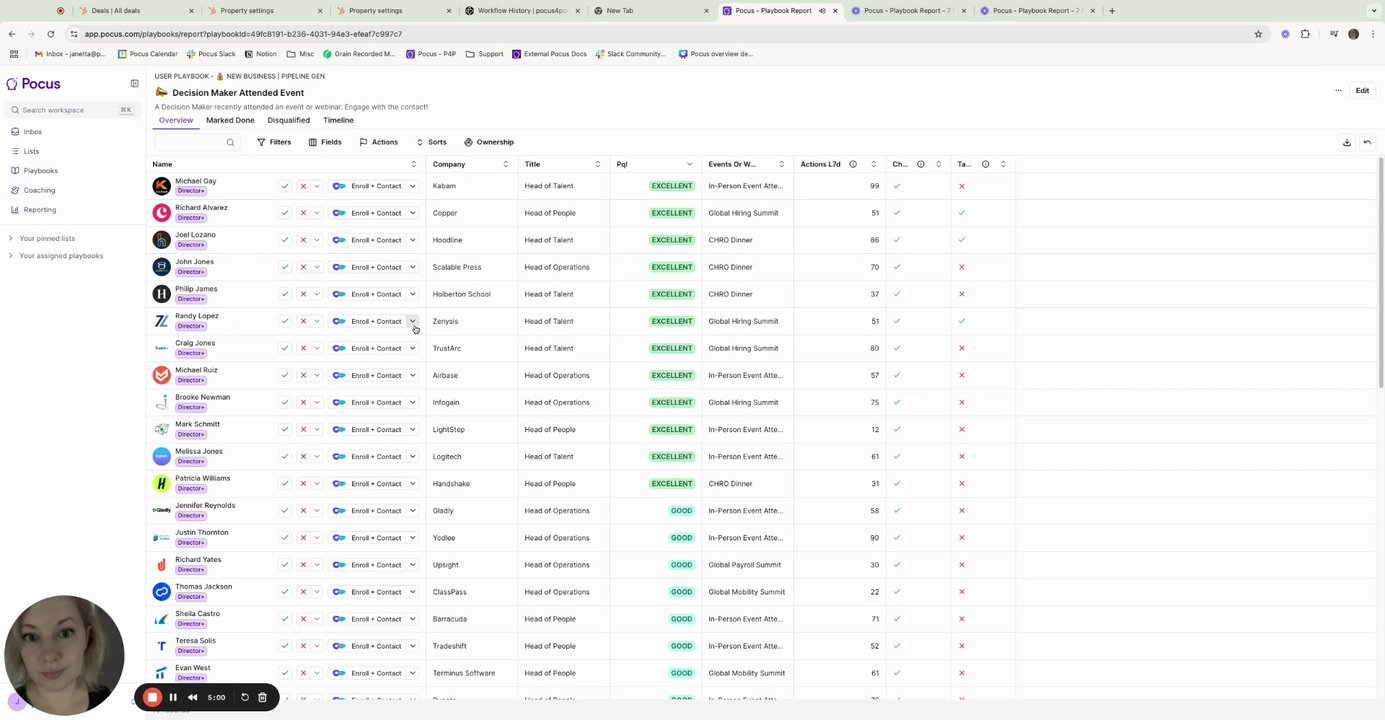Stop the screen recording
1385x720 pixels.
pos(152,697)
